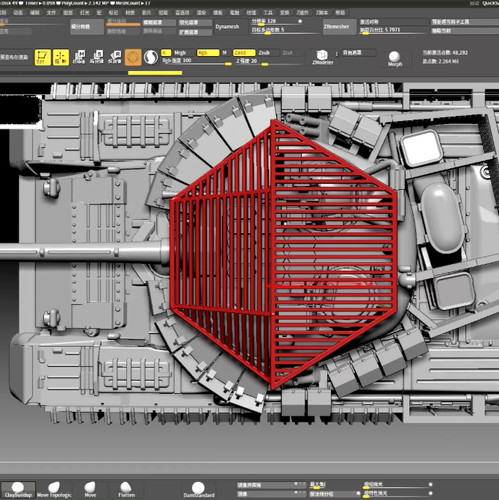The image size is (499, 500).
Task: Select the Morph brush icon
Action: click(x=395, y=58)
